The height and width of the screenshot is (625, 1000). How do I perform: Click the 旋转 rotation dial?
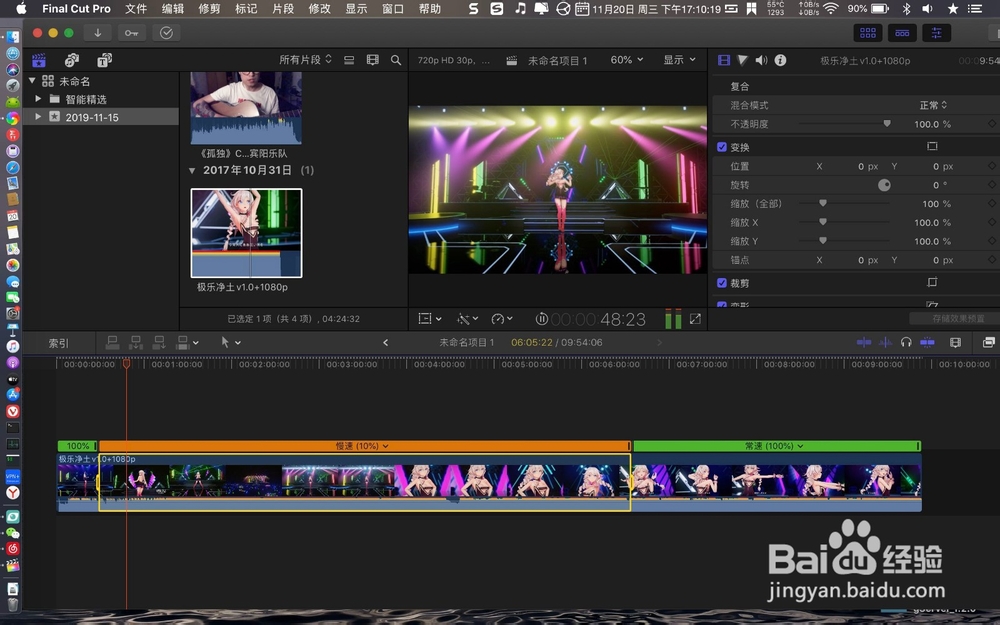(884, 185)
